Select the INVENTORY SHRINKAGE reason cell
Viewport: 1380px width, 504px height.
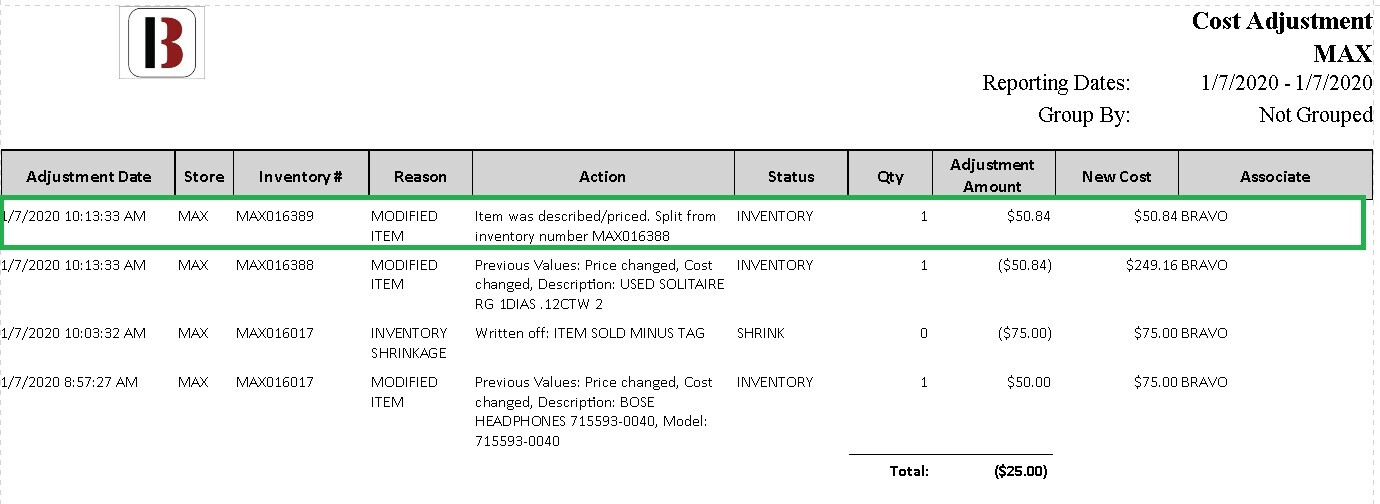(x=409, y=343)
